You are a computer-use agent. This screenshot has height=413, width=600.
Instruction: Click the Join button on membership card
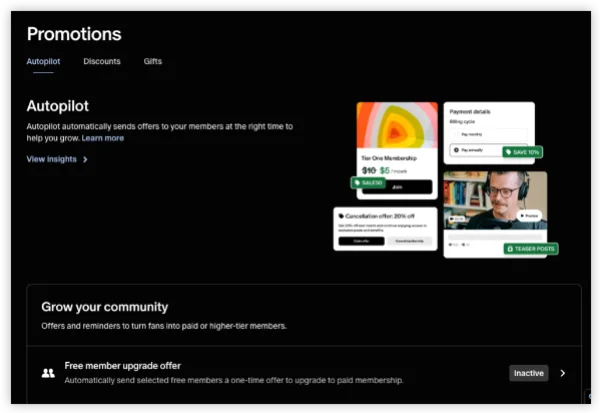(x=397, y=187)
